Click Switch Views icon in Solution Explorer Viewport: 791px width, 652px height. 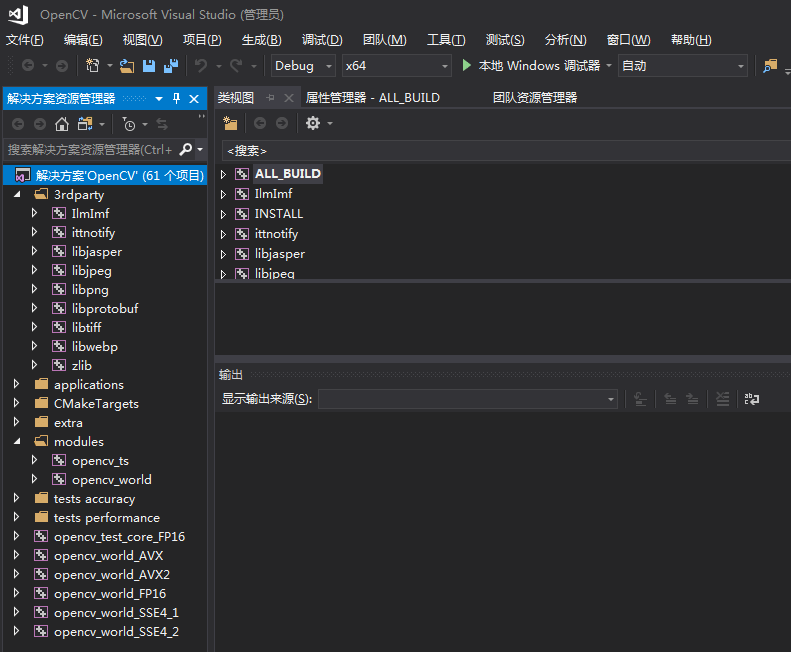pyautogui.click(x=85, y=124)
